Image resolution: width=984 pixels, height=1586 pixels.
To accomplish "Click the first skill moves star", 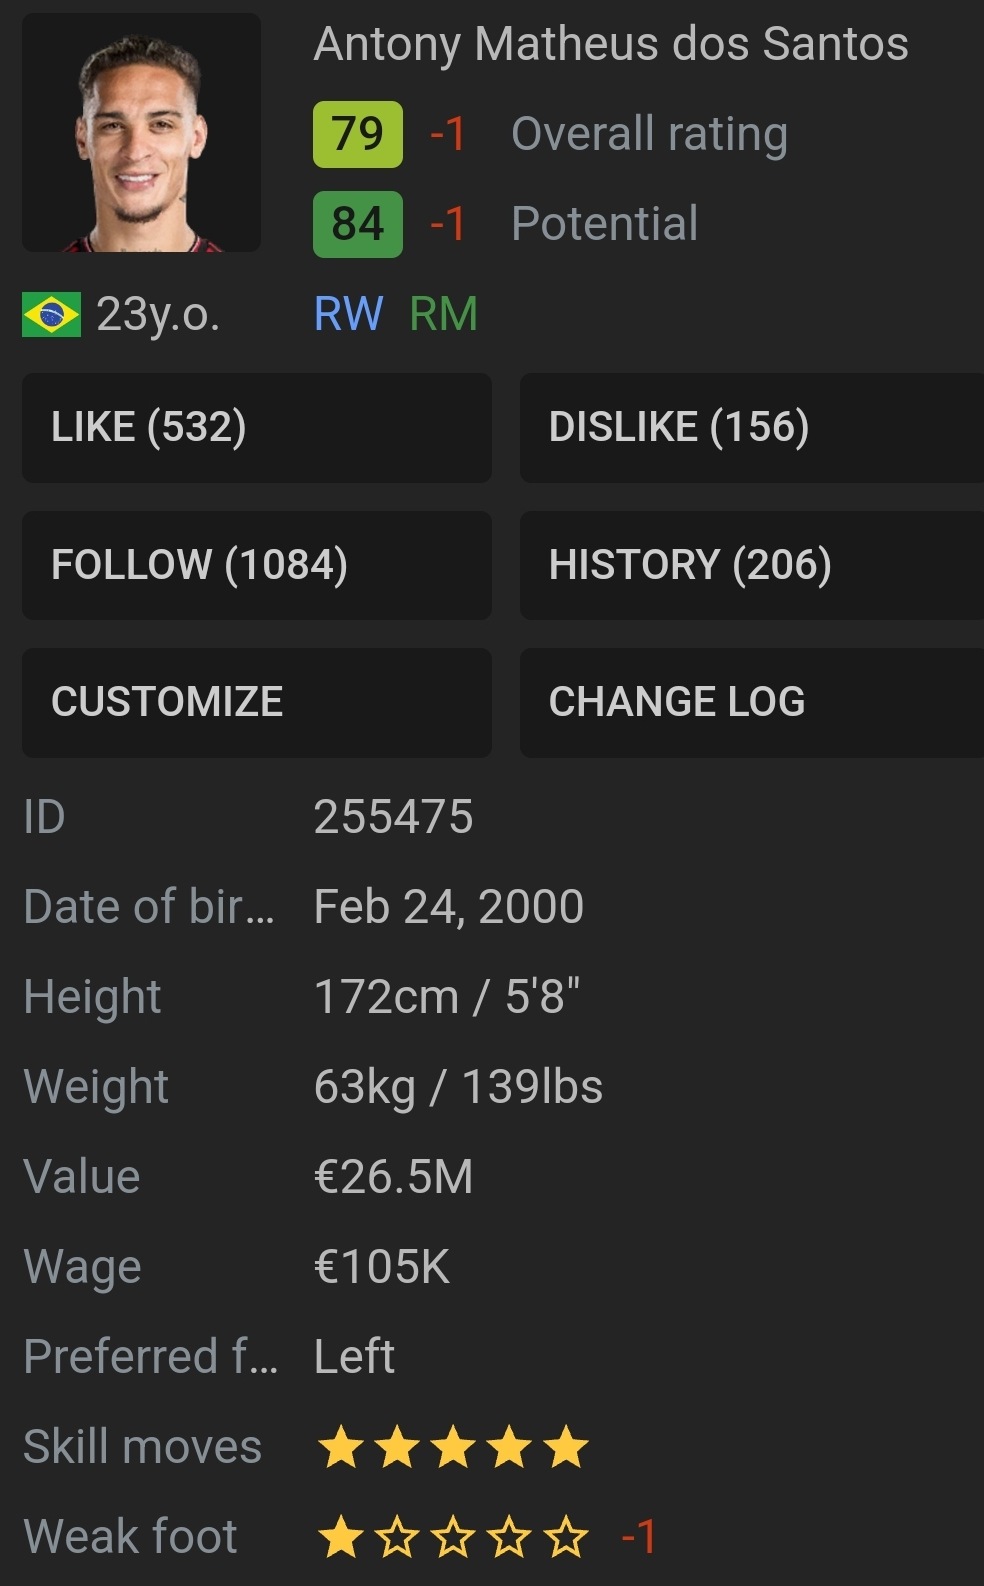I will point(341,1447).
